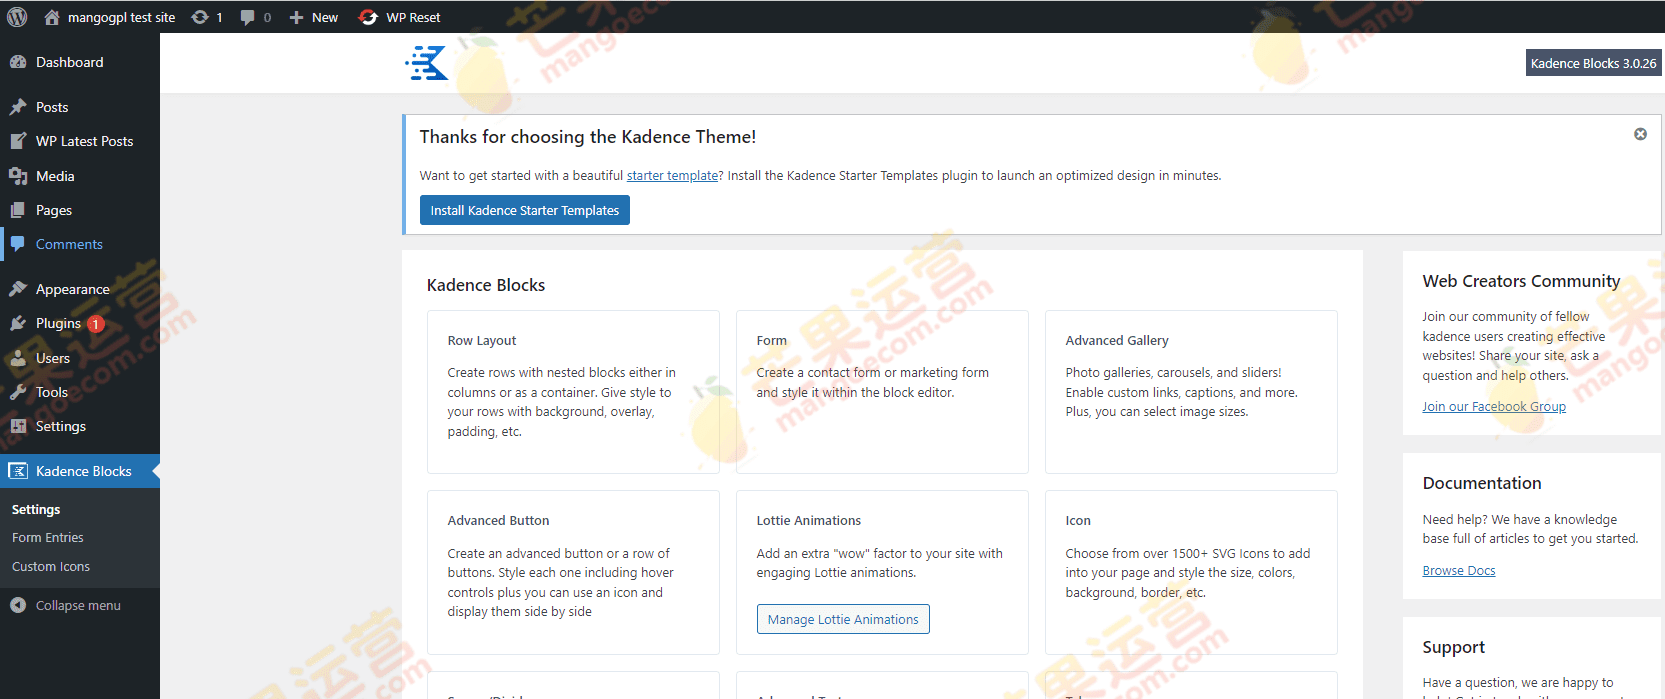Image resolution: width=1665 pixels, height=699 pixels.
Task: Click the Kadence Blocks 3.0.26 version badge
Action: 1594,63
